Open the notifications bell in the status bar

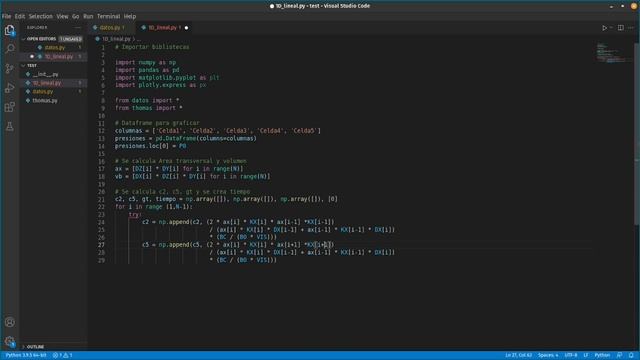tap(631, 355)
